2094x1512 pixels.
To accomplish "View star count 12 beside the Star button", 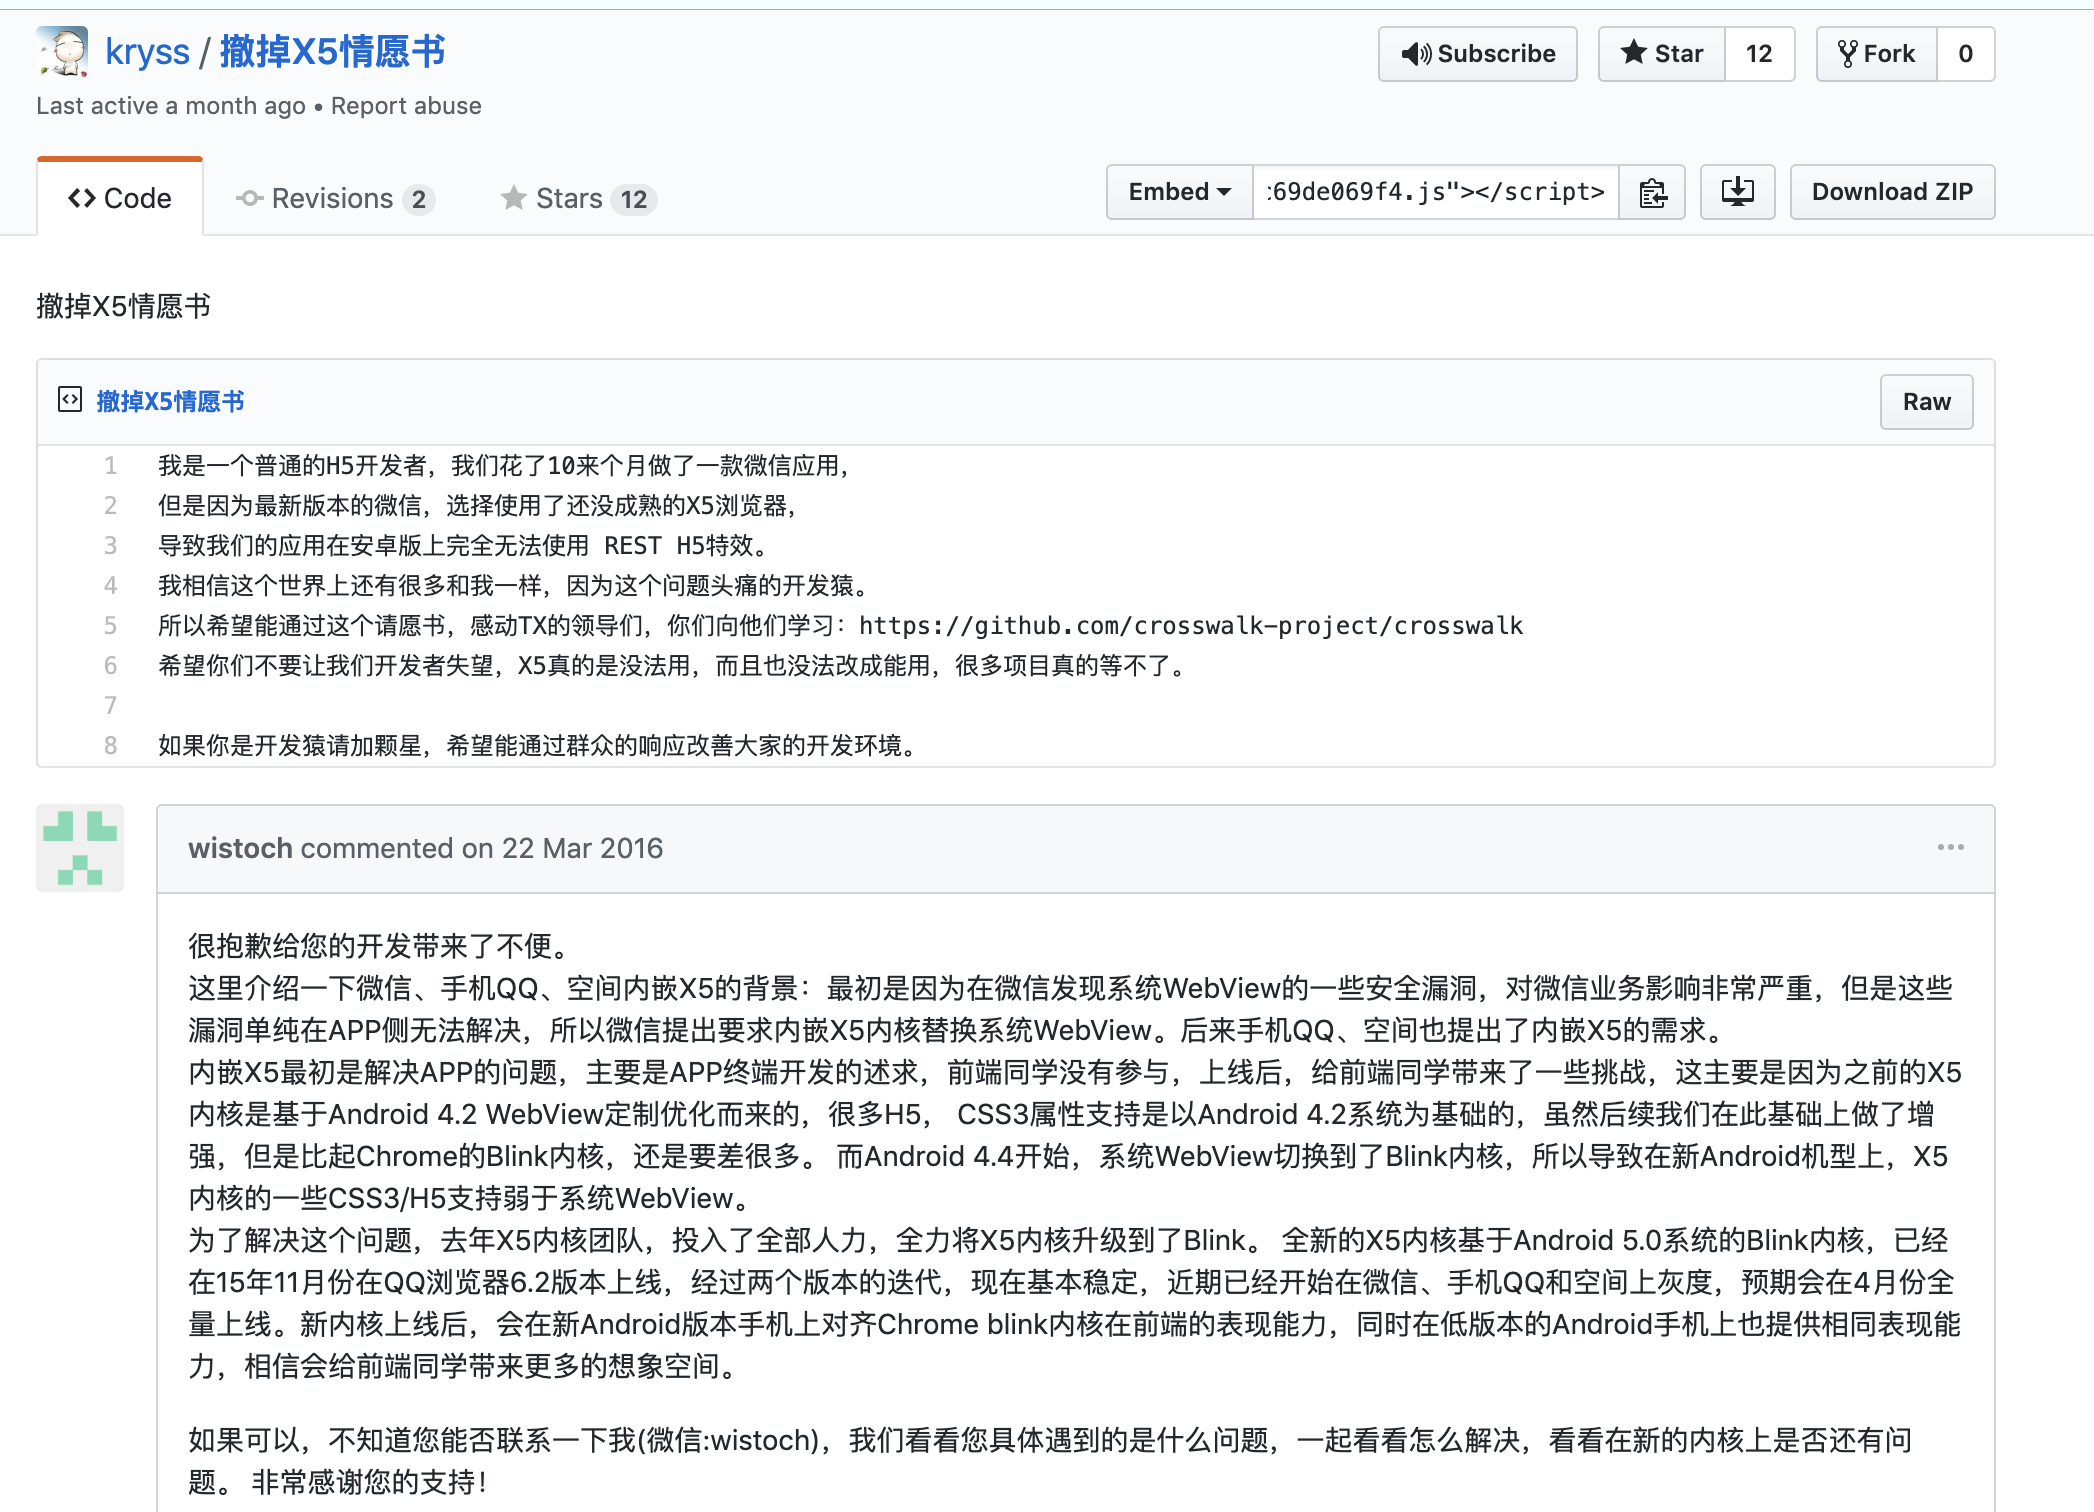I will [1759, 54].
